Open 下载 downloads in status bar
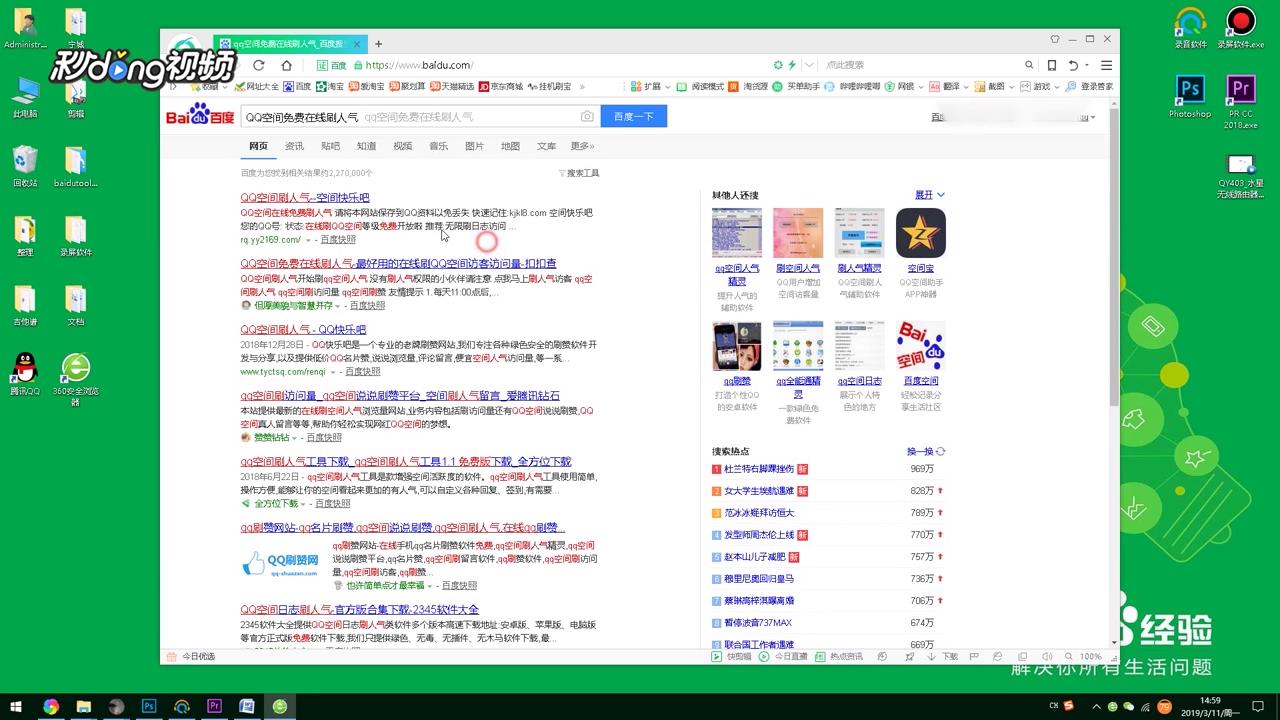1280x720 pixels. pos(943,657)
